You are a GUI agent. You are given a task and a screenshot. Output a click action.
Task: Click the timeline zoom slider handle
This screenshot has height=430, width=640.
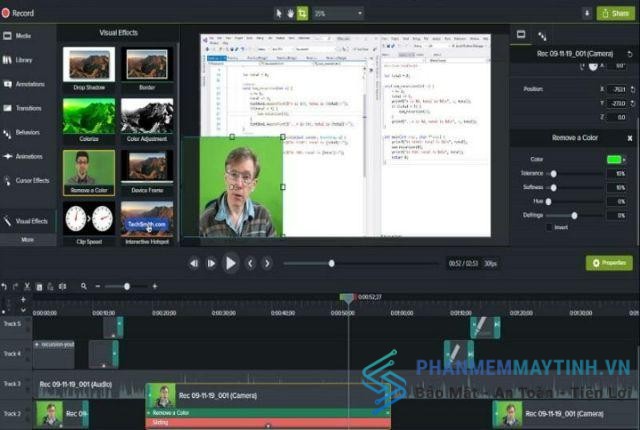[127, 287]
